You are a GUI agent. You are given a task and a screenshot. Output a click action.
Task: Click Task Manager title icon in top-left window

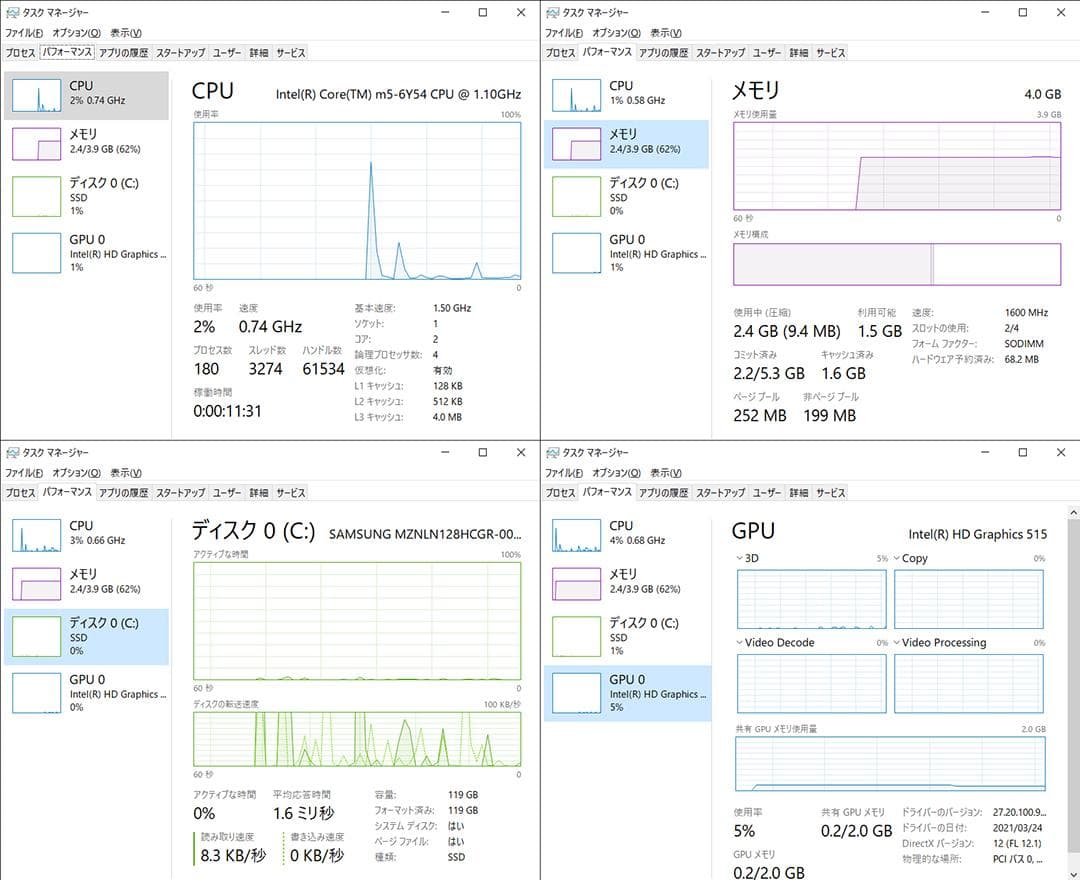pos(12,12)
